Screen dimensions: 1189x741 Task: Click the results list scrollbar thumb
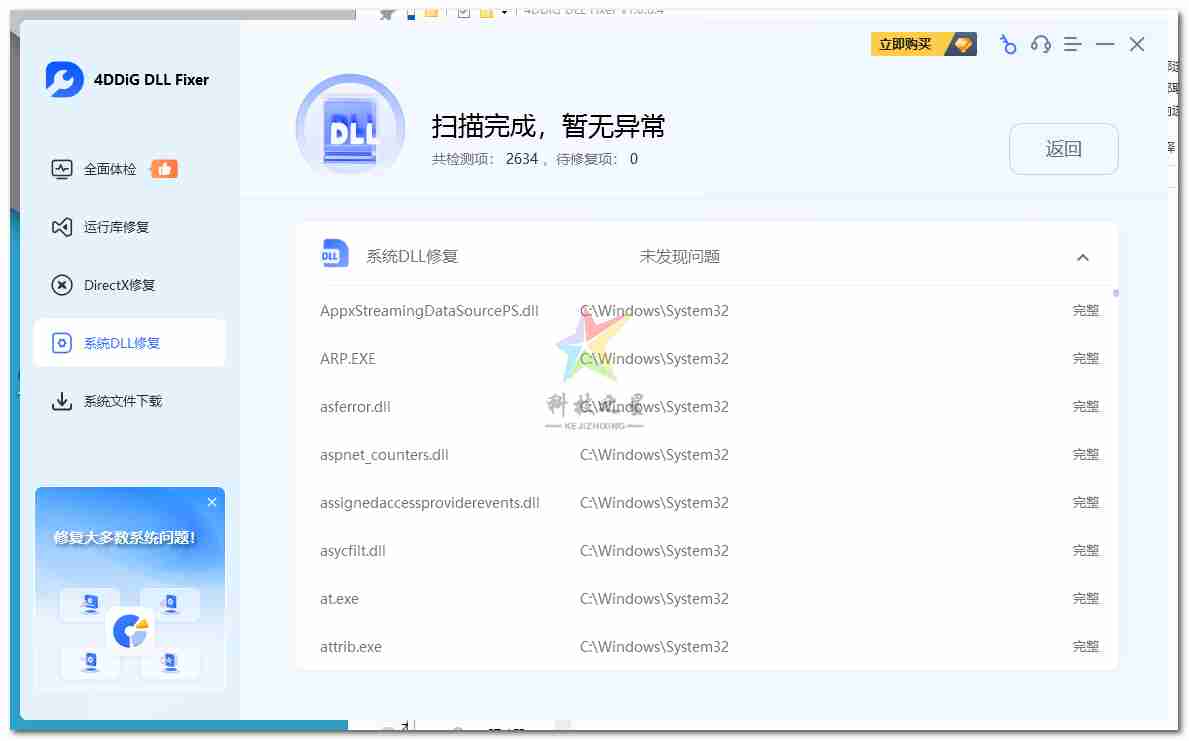(1116, 293)
